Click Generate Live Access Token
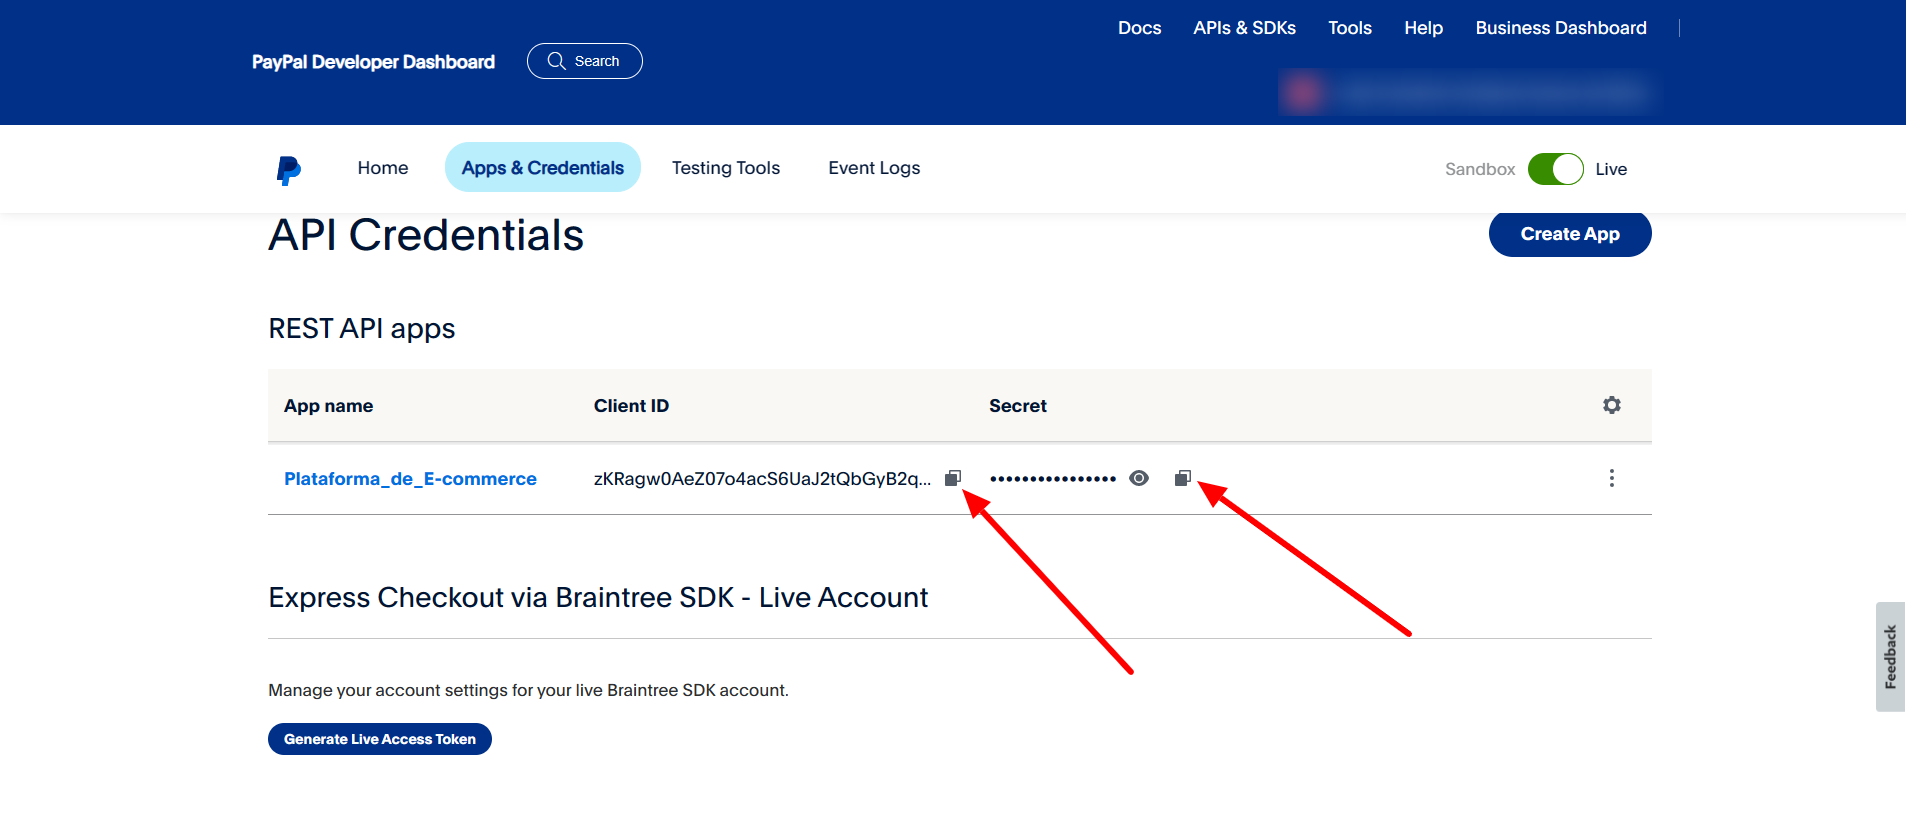Screen dimensions: 1906x814 click(x=380, y=739)
